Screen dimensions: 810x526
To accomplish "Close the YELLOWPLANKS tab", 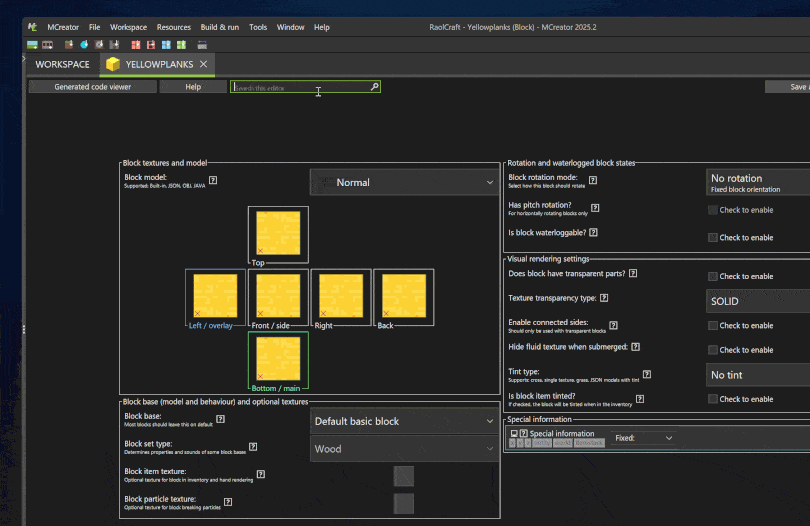I will tap(204, 64).
